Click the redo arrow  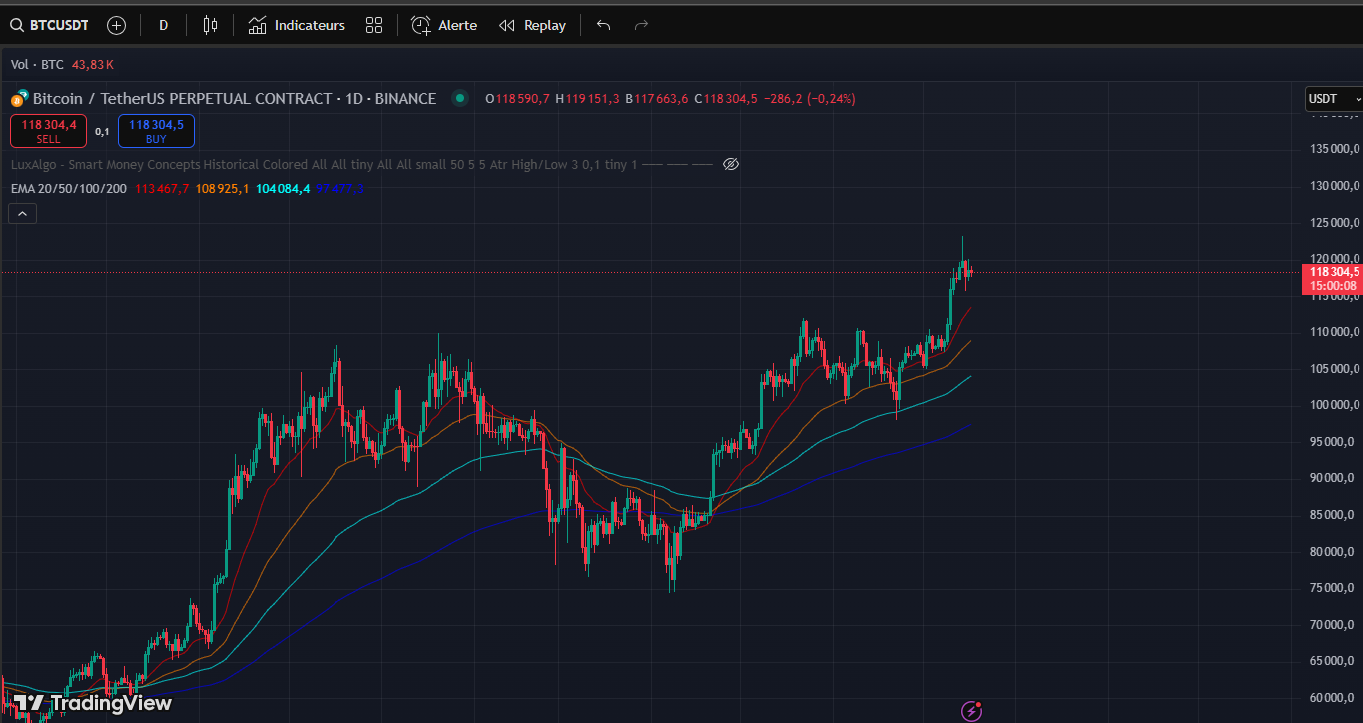coord(642,25)
